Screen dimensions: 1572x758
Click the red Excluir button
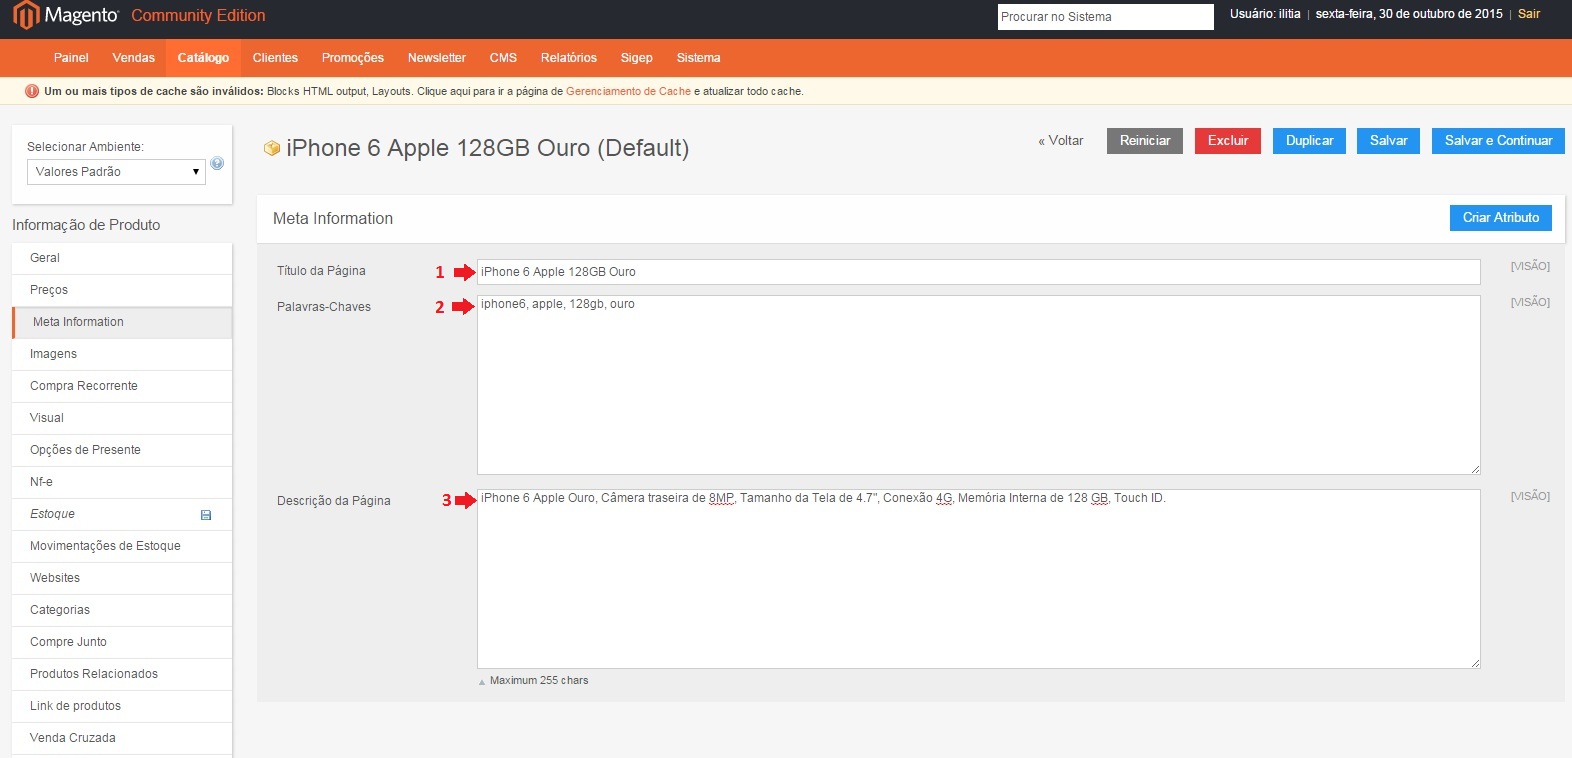(1228, 141)
